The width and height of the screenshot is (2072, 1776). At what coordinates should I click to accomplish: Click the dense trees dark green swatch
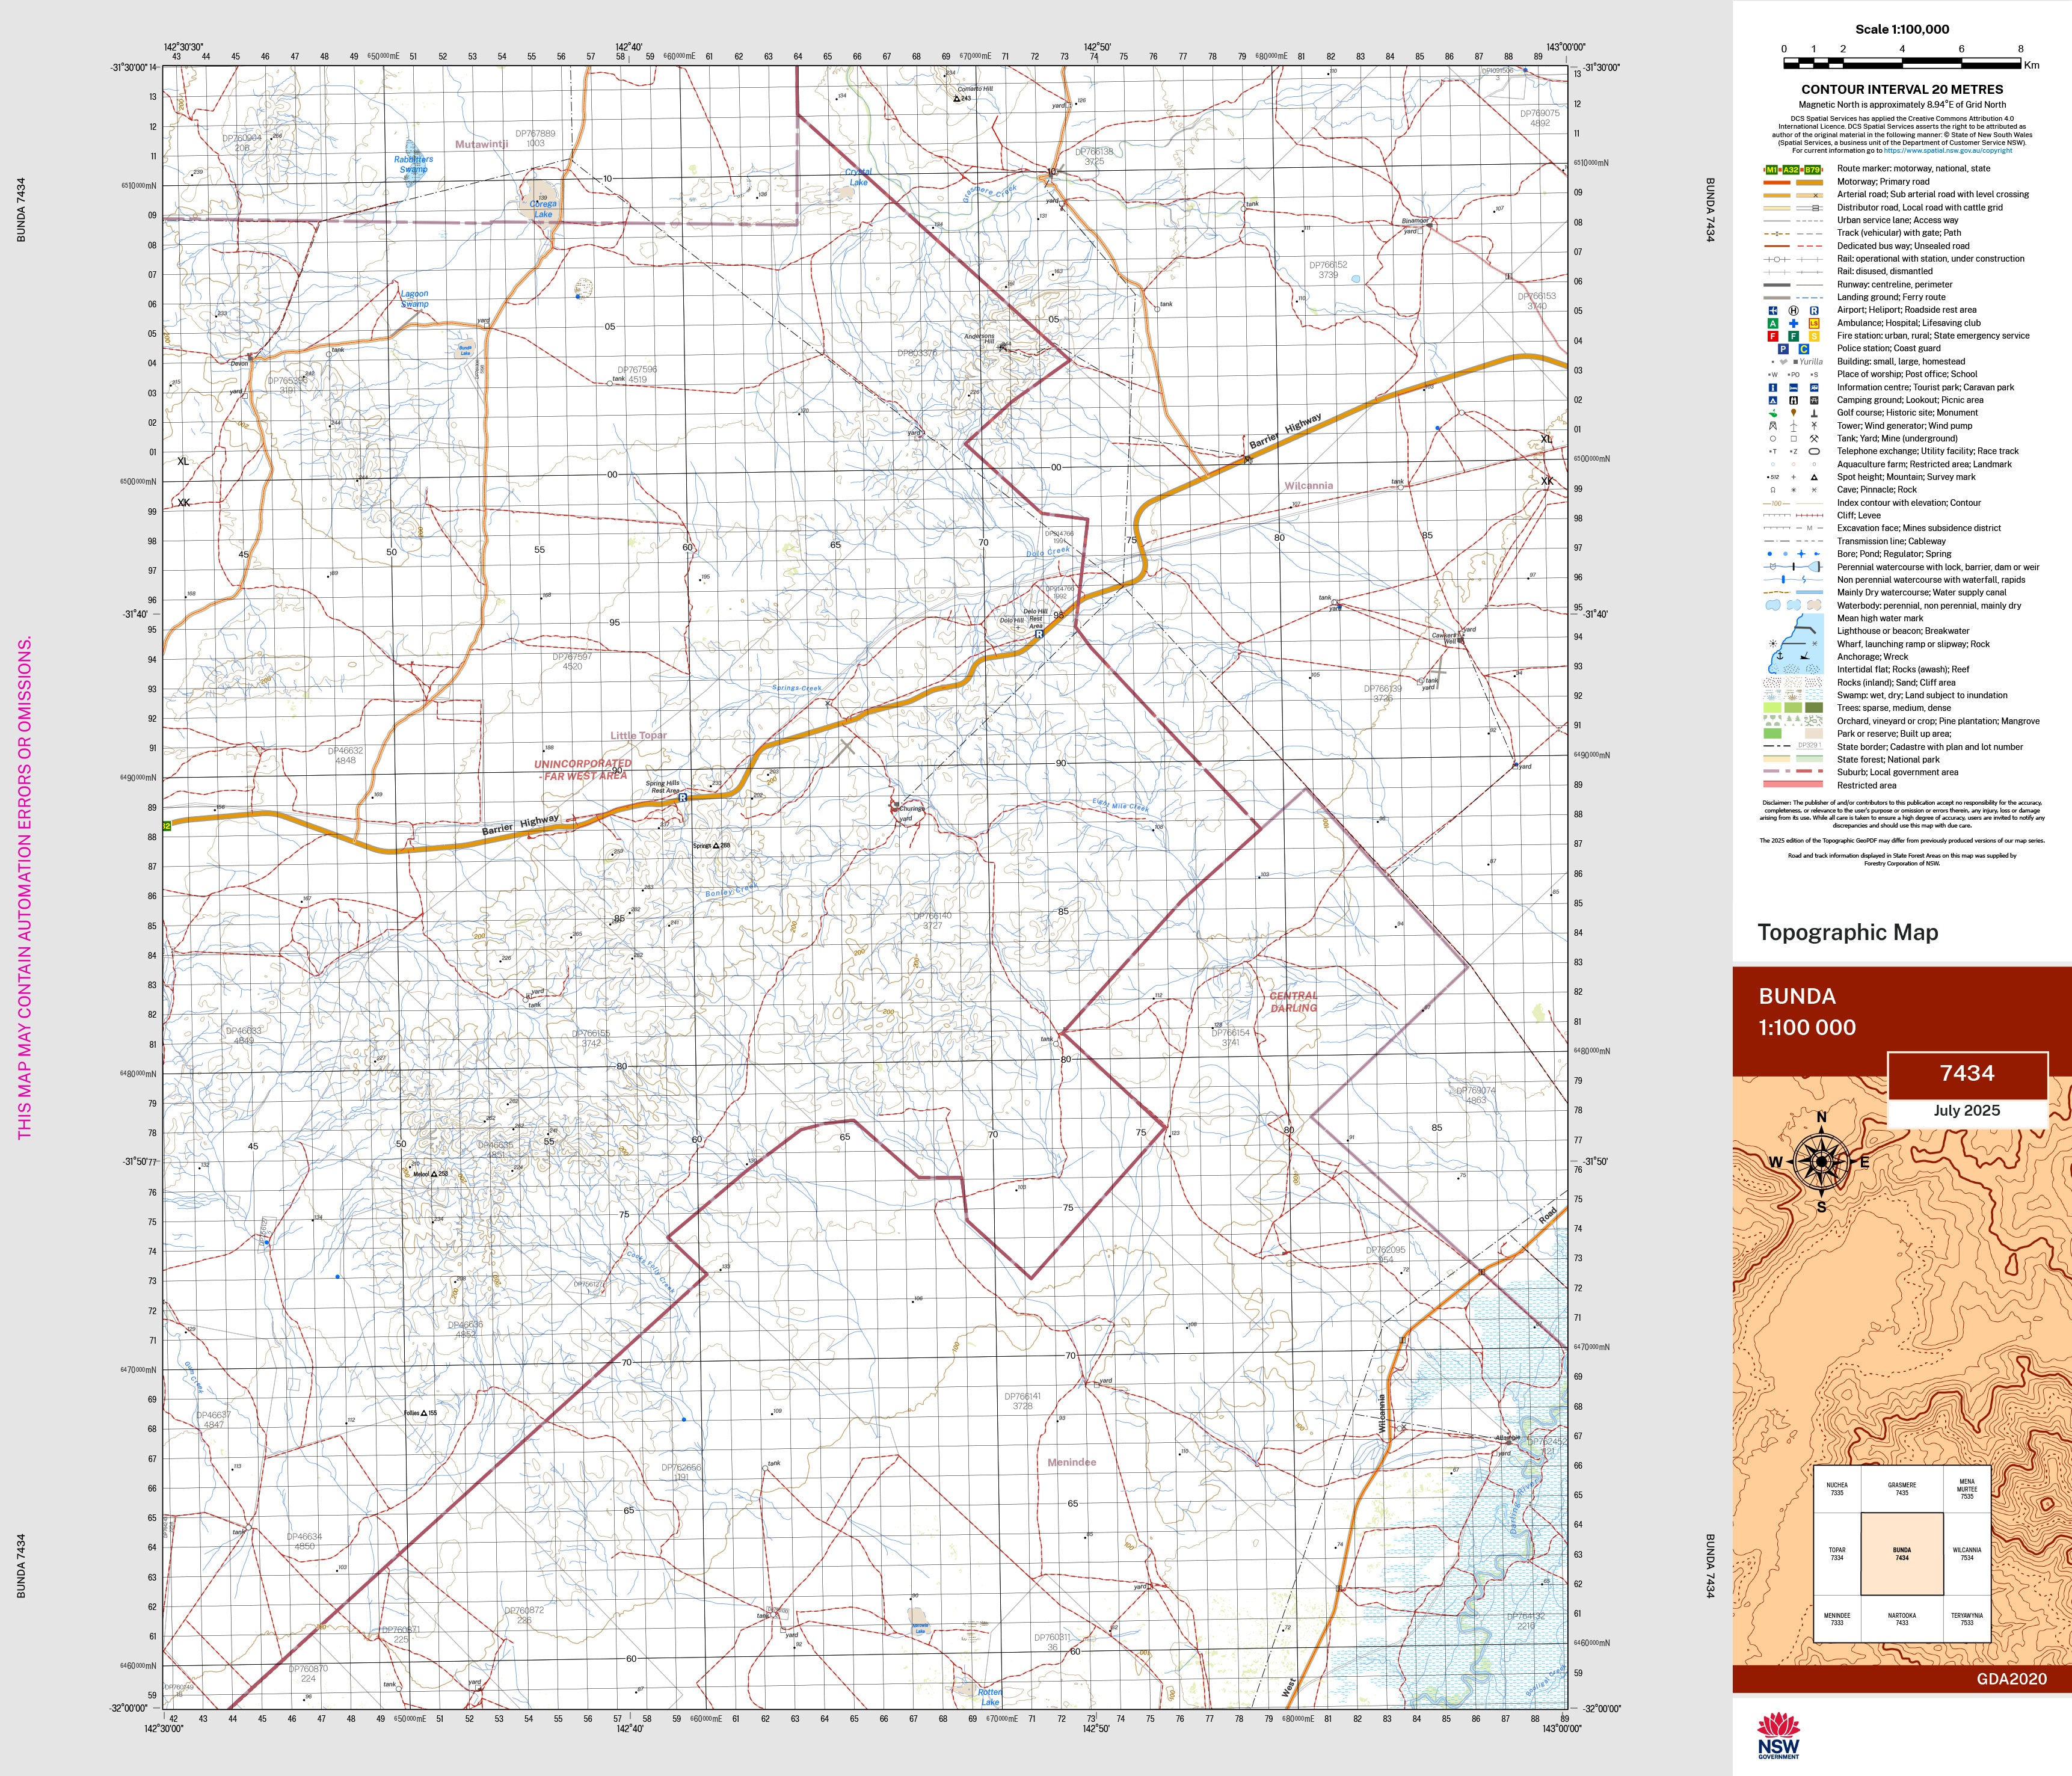coord(1814,708)
